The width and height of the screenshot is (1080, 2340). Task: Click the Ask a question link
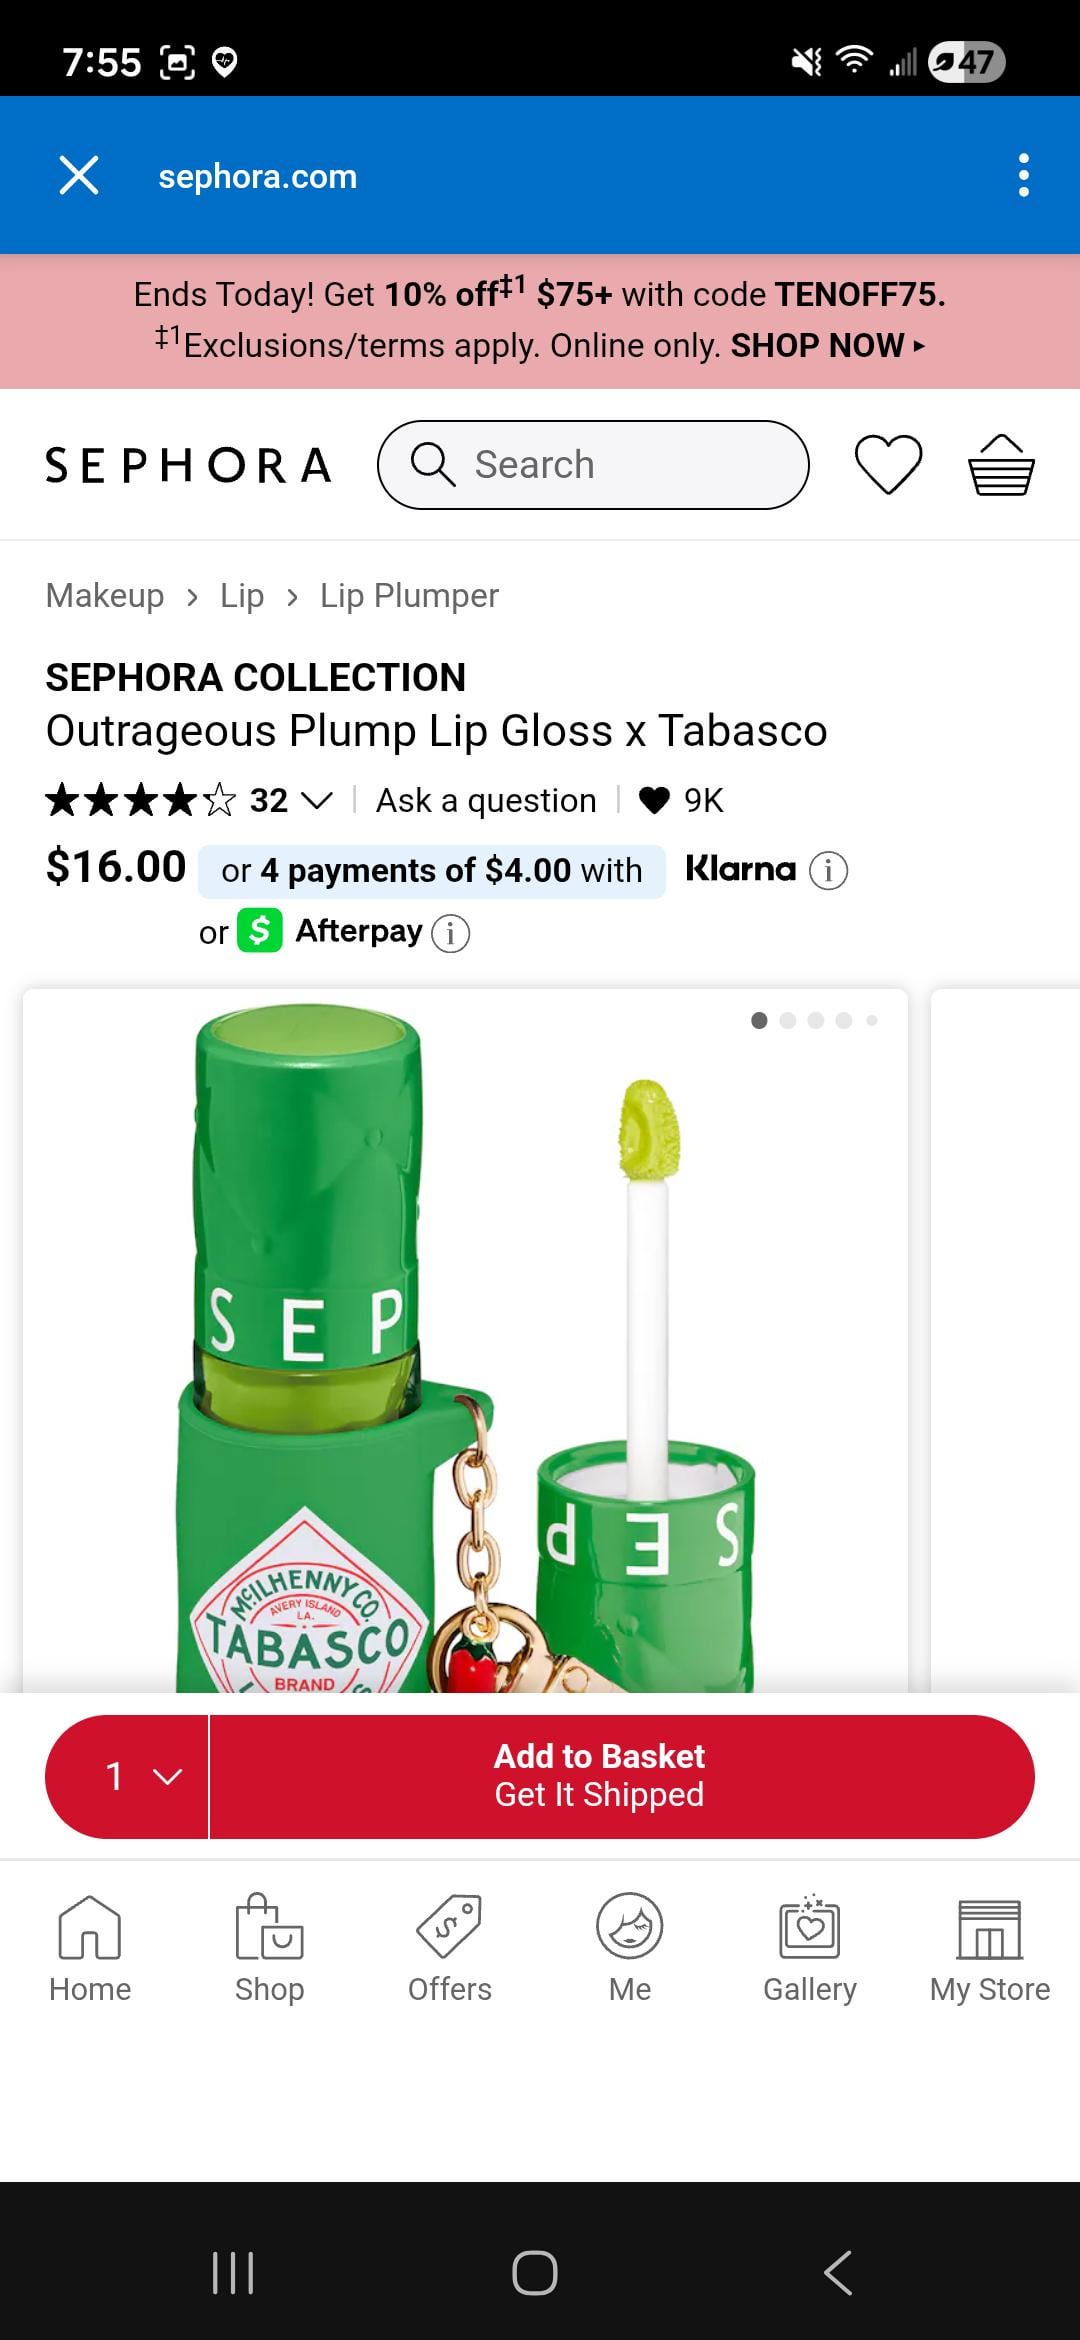(x=486, y=801)
